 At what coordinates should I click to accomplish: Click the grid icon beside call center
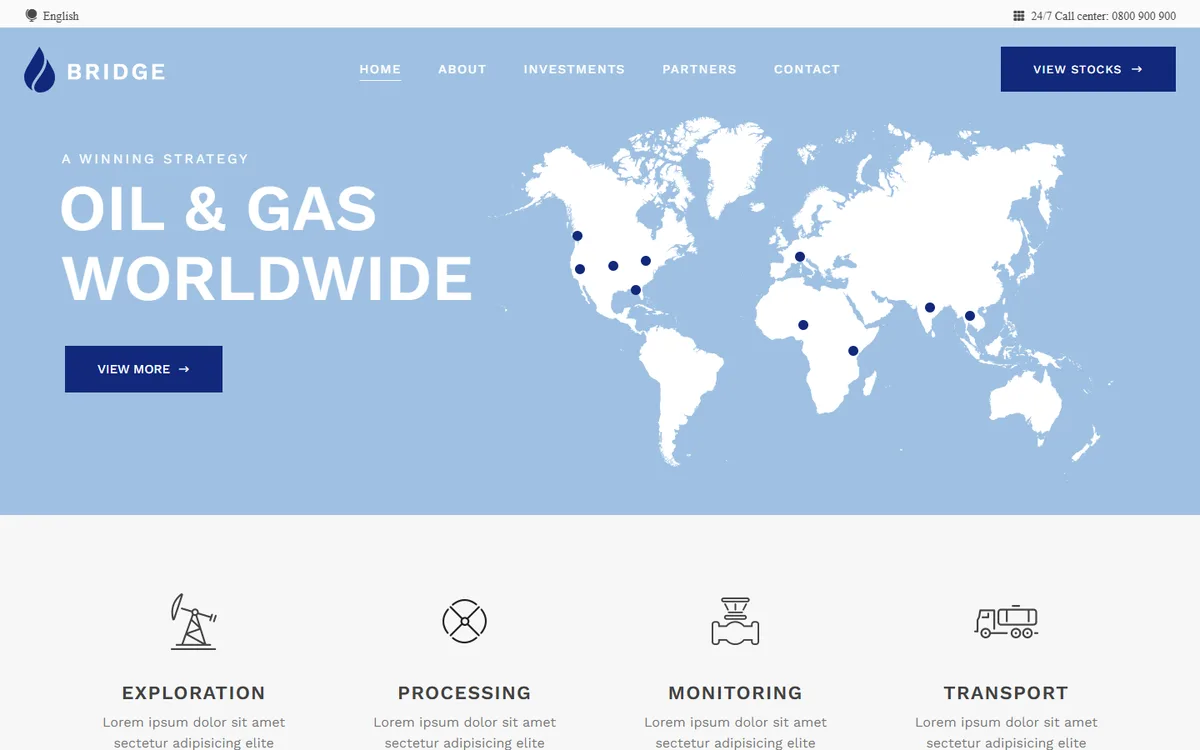[x=1019, y=16]
